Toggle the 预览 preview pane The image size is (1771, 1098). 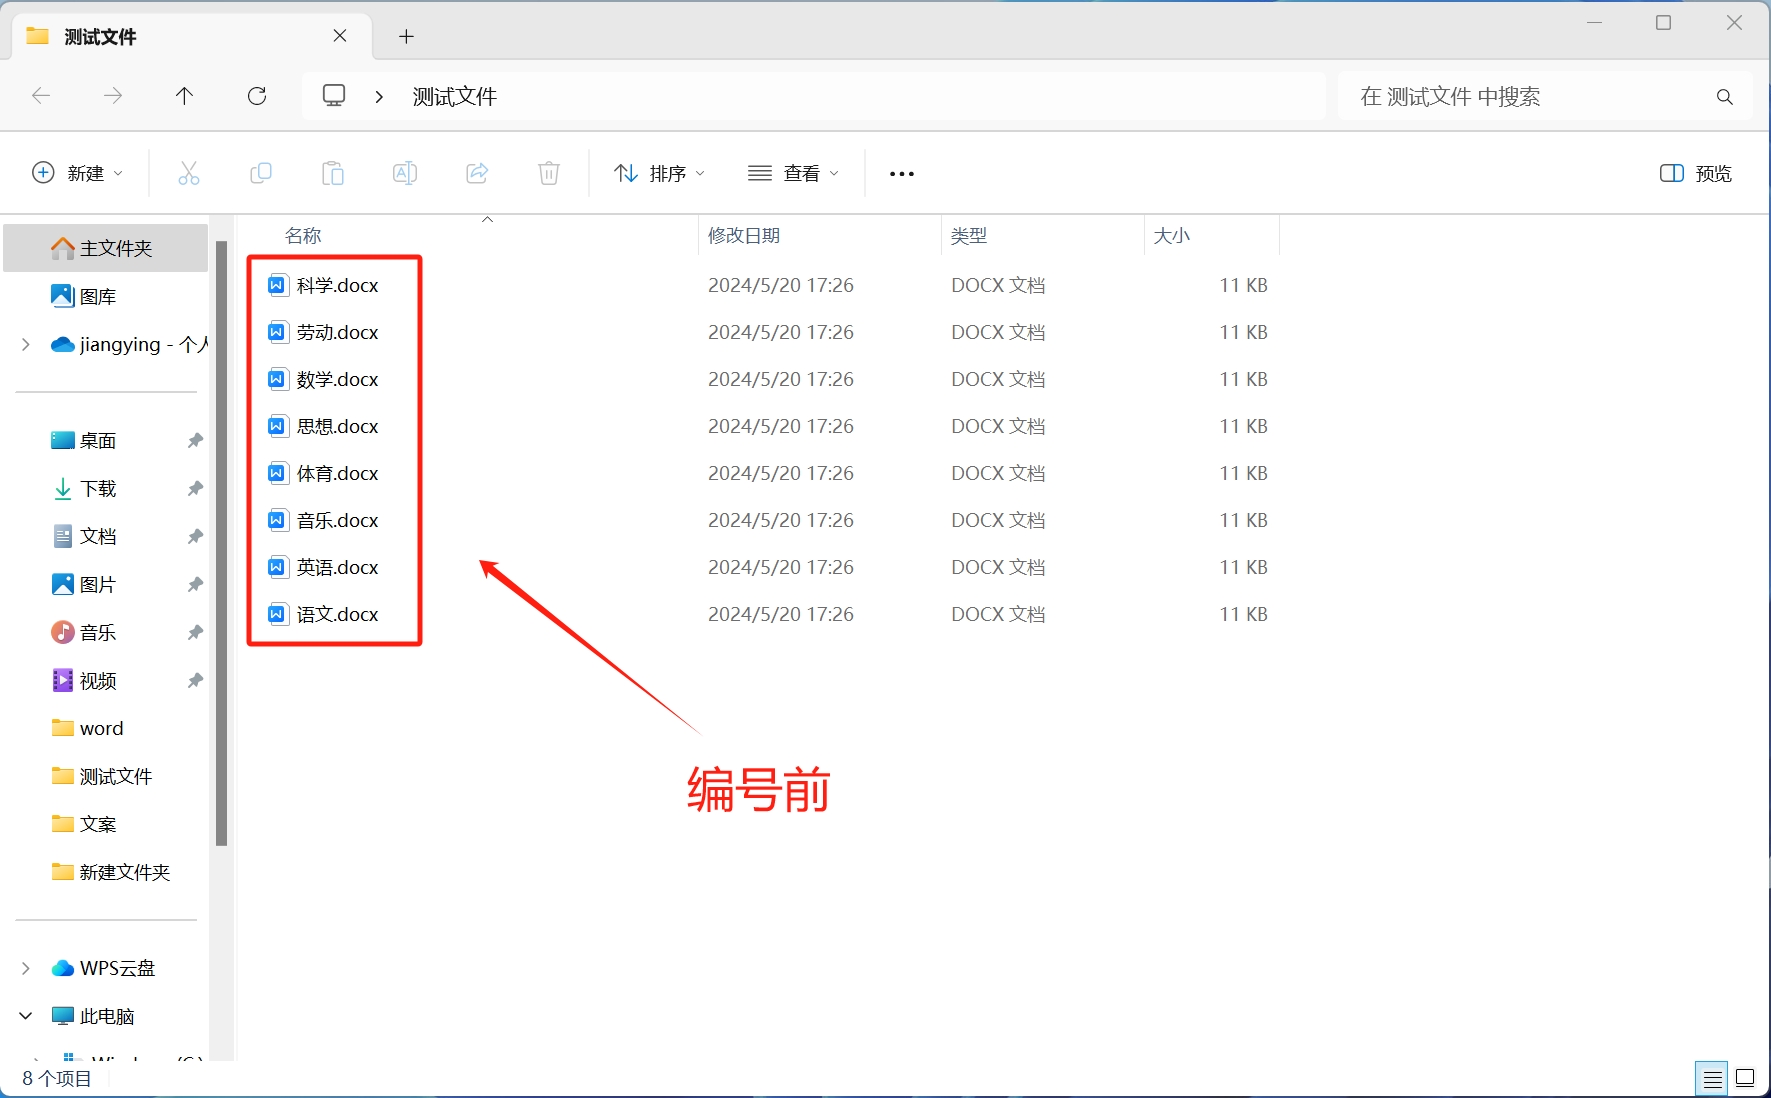click(1695, 173)
